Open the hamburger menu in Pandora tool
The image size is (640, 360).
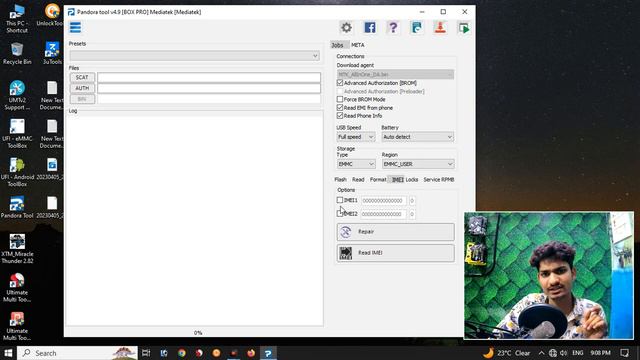click(75, 27)
